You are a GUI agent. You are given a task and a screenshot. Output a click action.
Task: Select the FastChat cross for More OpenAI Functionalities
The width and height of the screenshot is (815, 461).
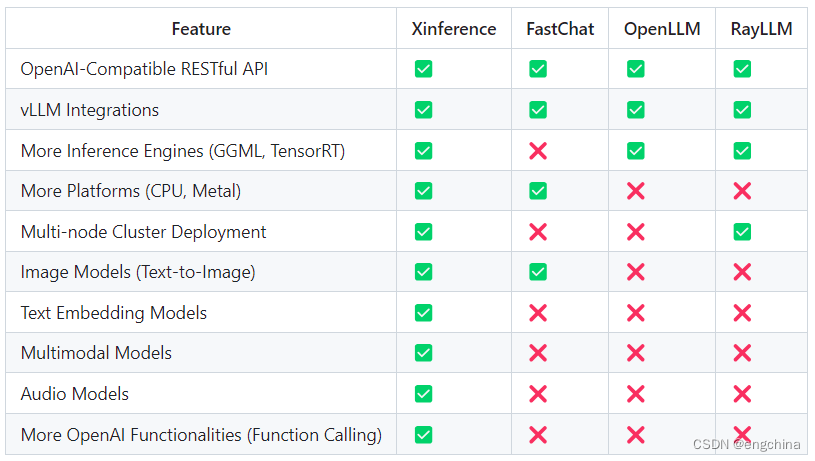pos(538,434)
